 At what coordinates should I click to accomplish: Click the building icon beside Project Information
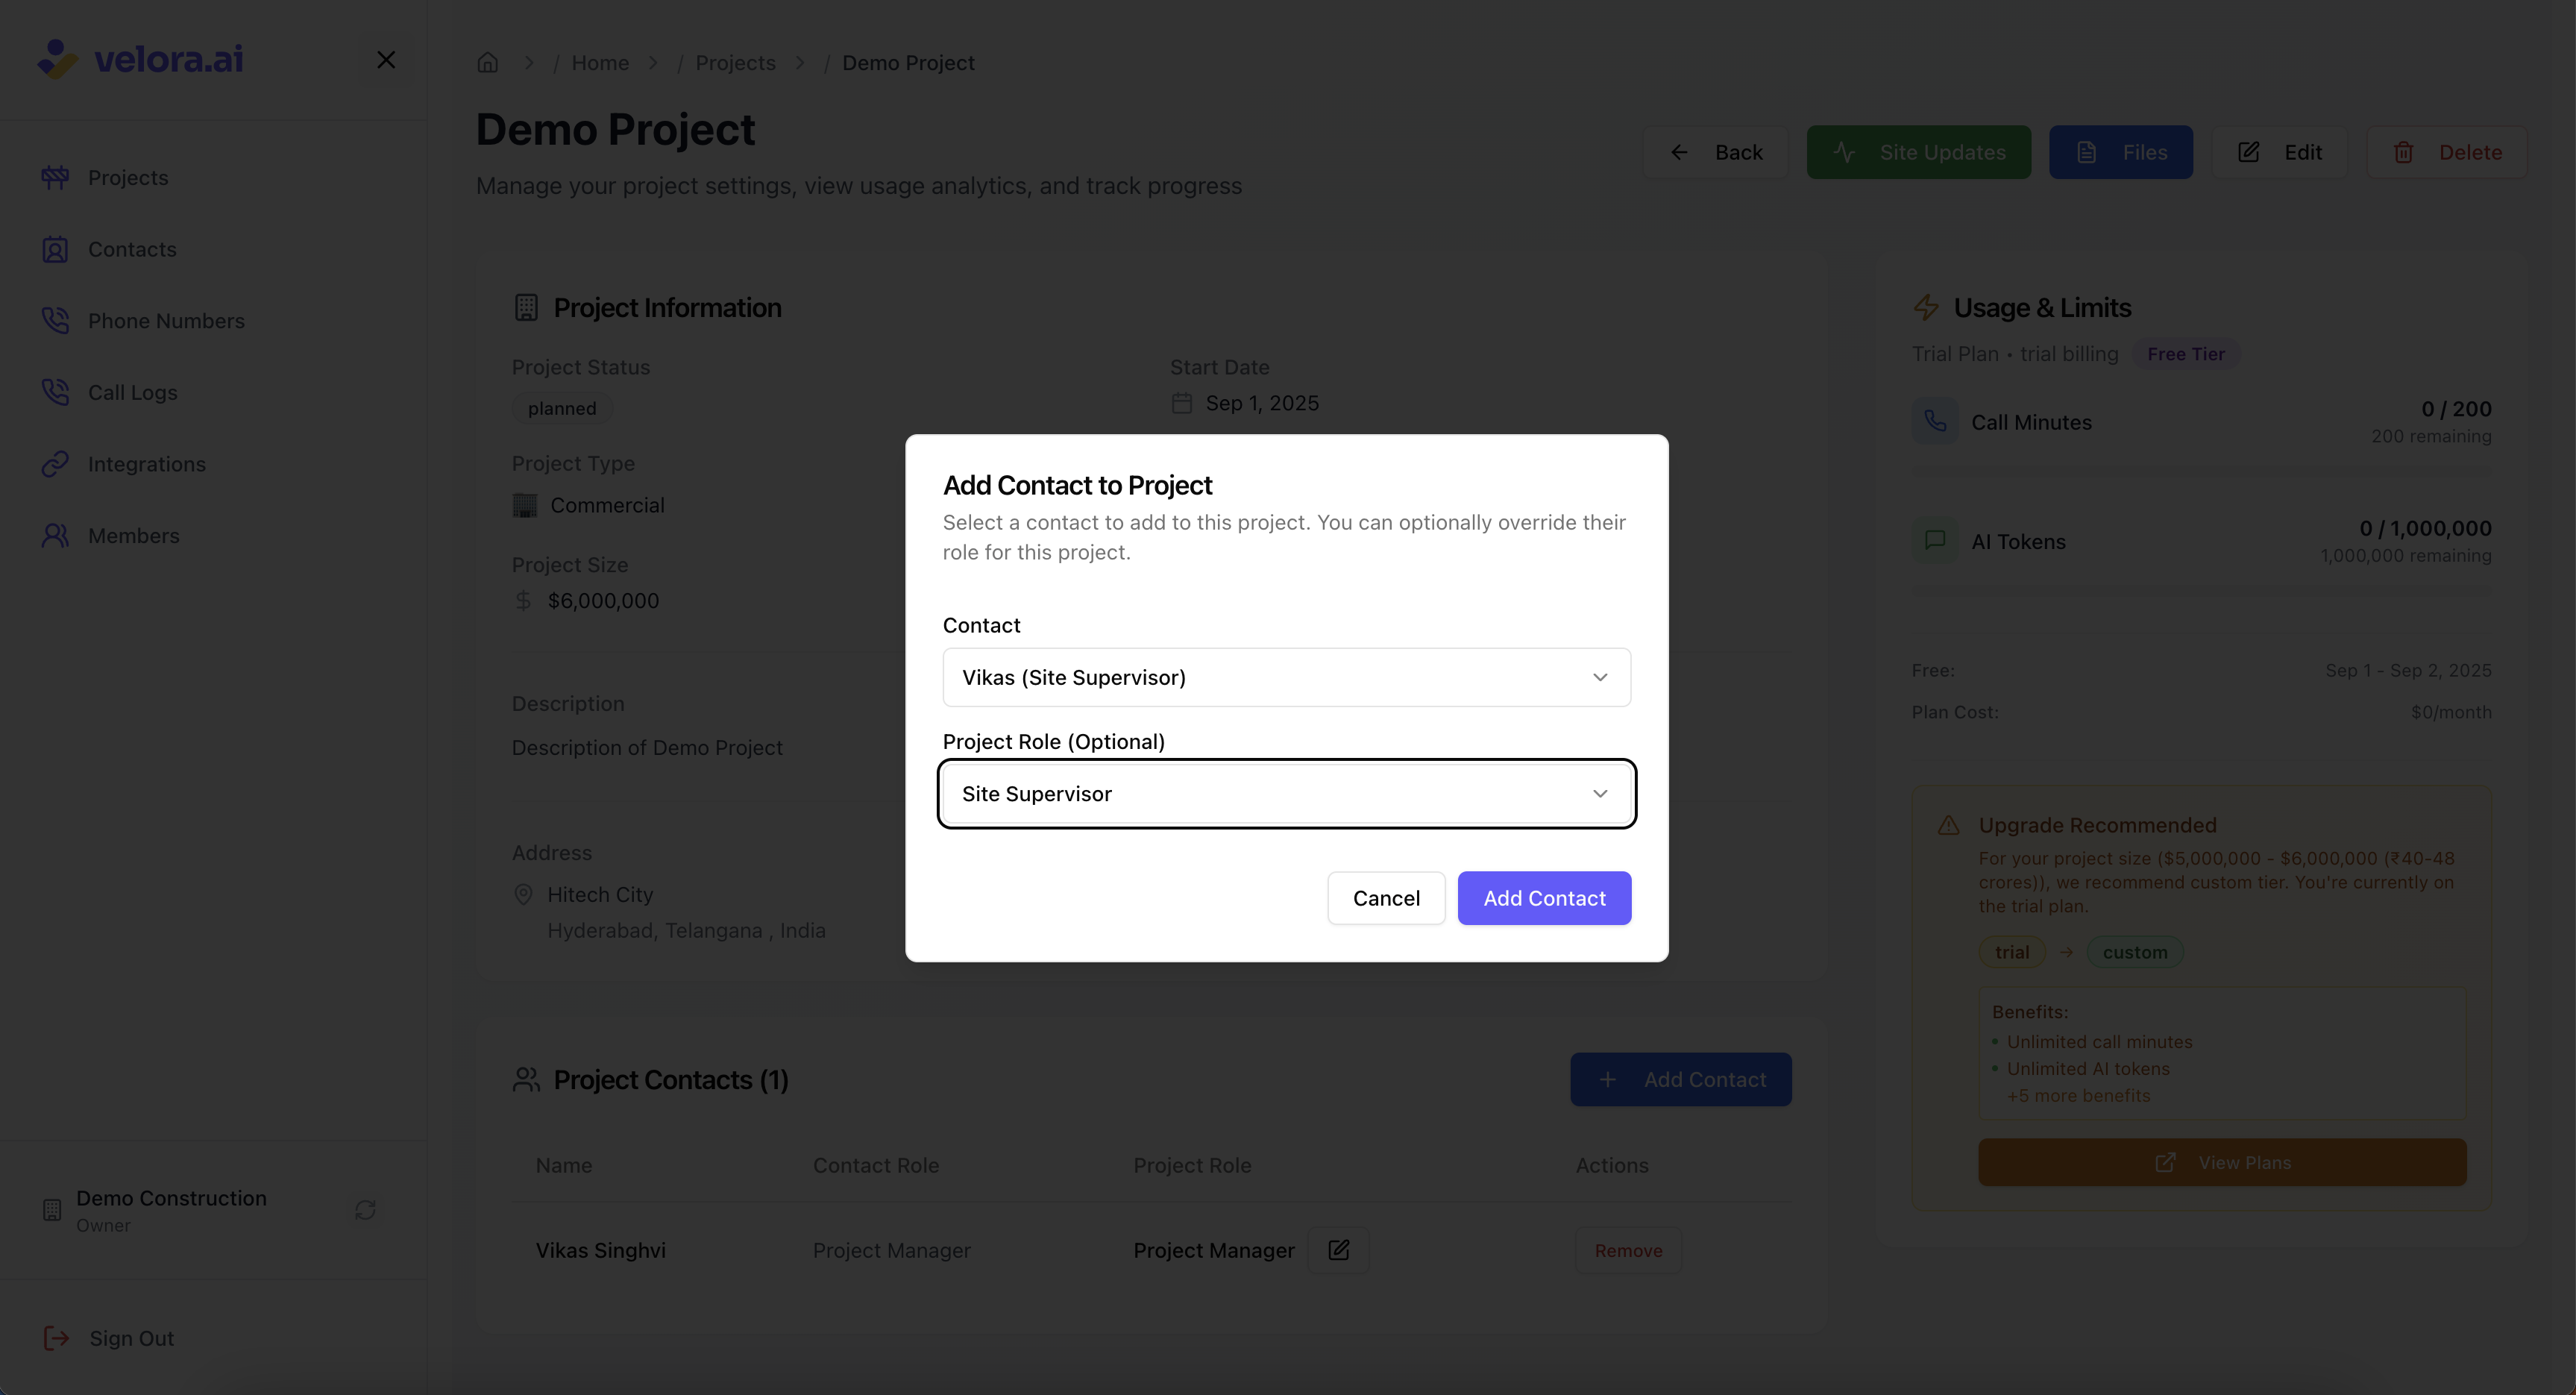526,308
